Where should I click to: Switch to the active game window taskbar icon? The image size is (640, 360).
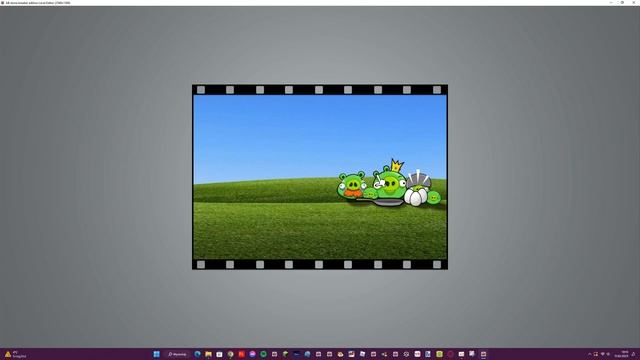(483, 354)
